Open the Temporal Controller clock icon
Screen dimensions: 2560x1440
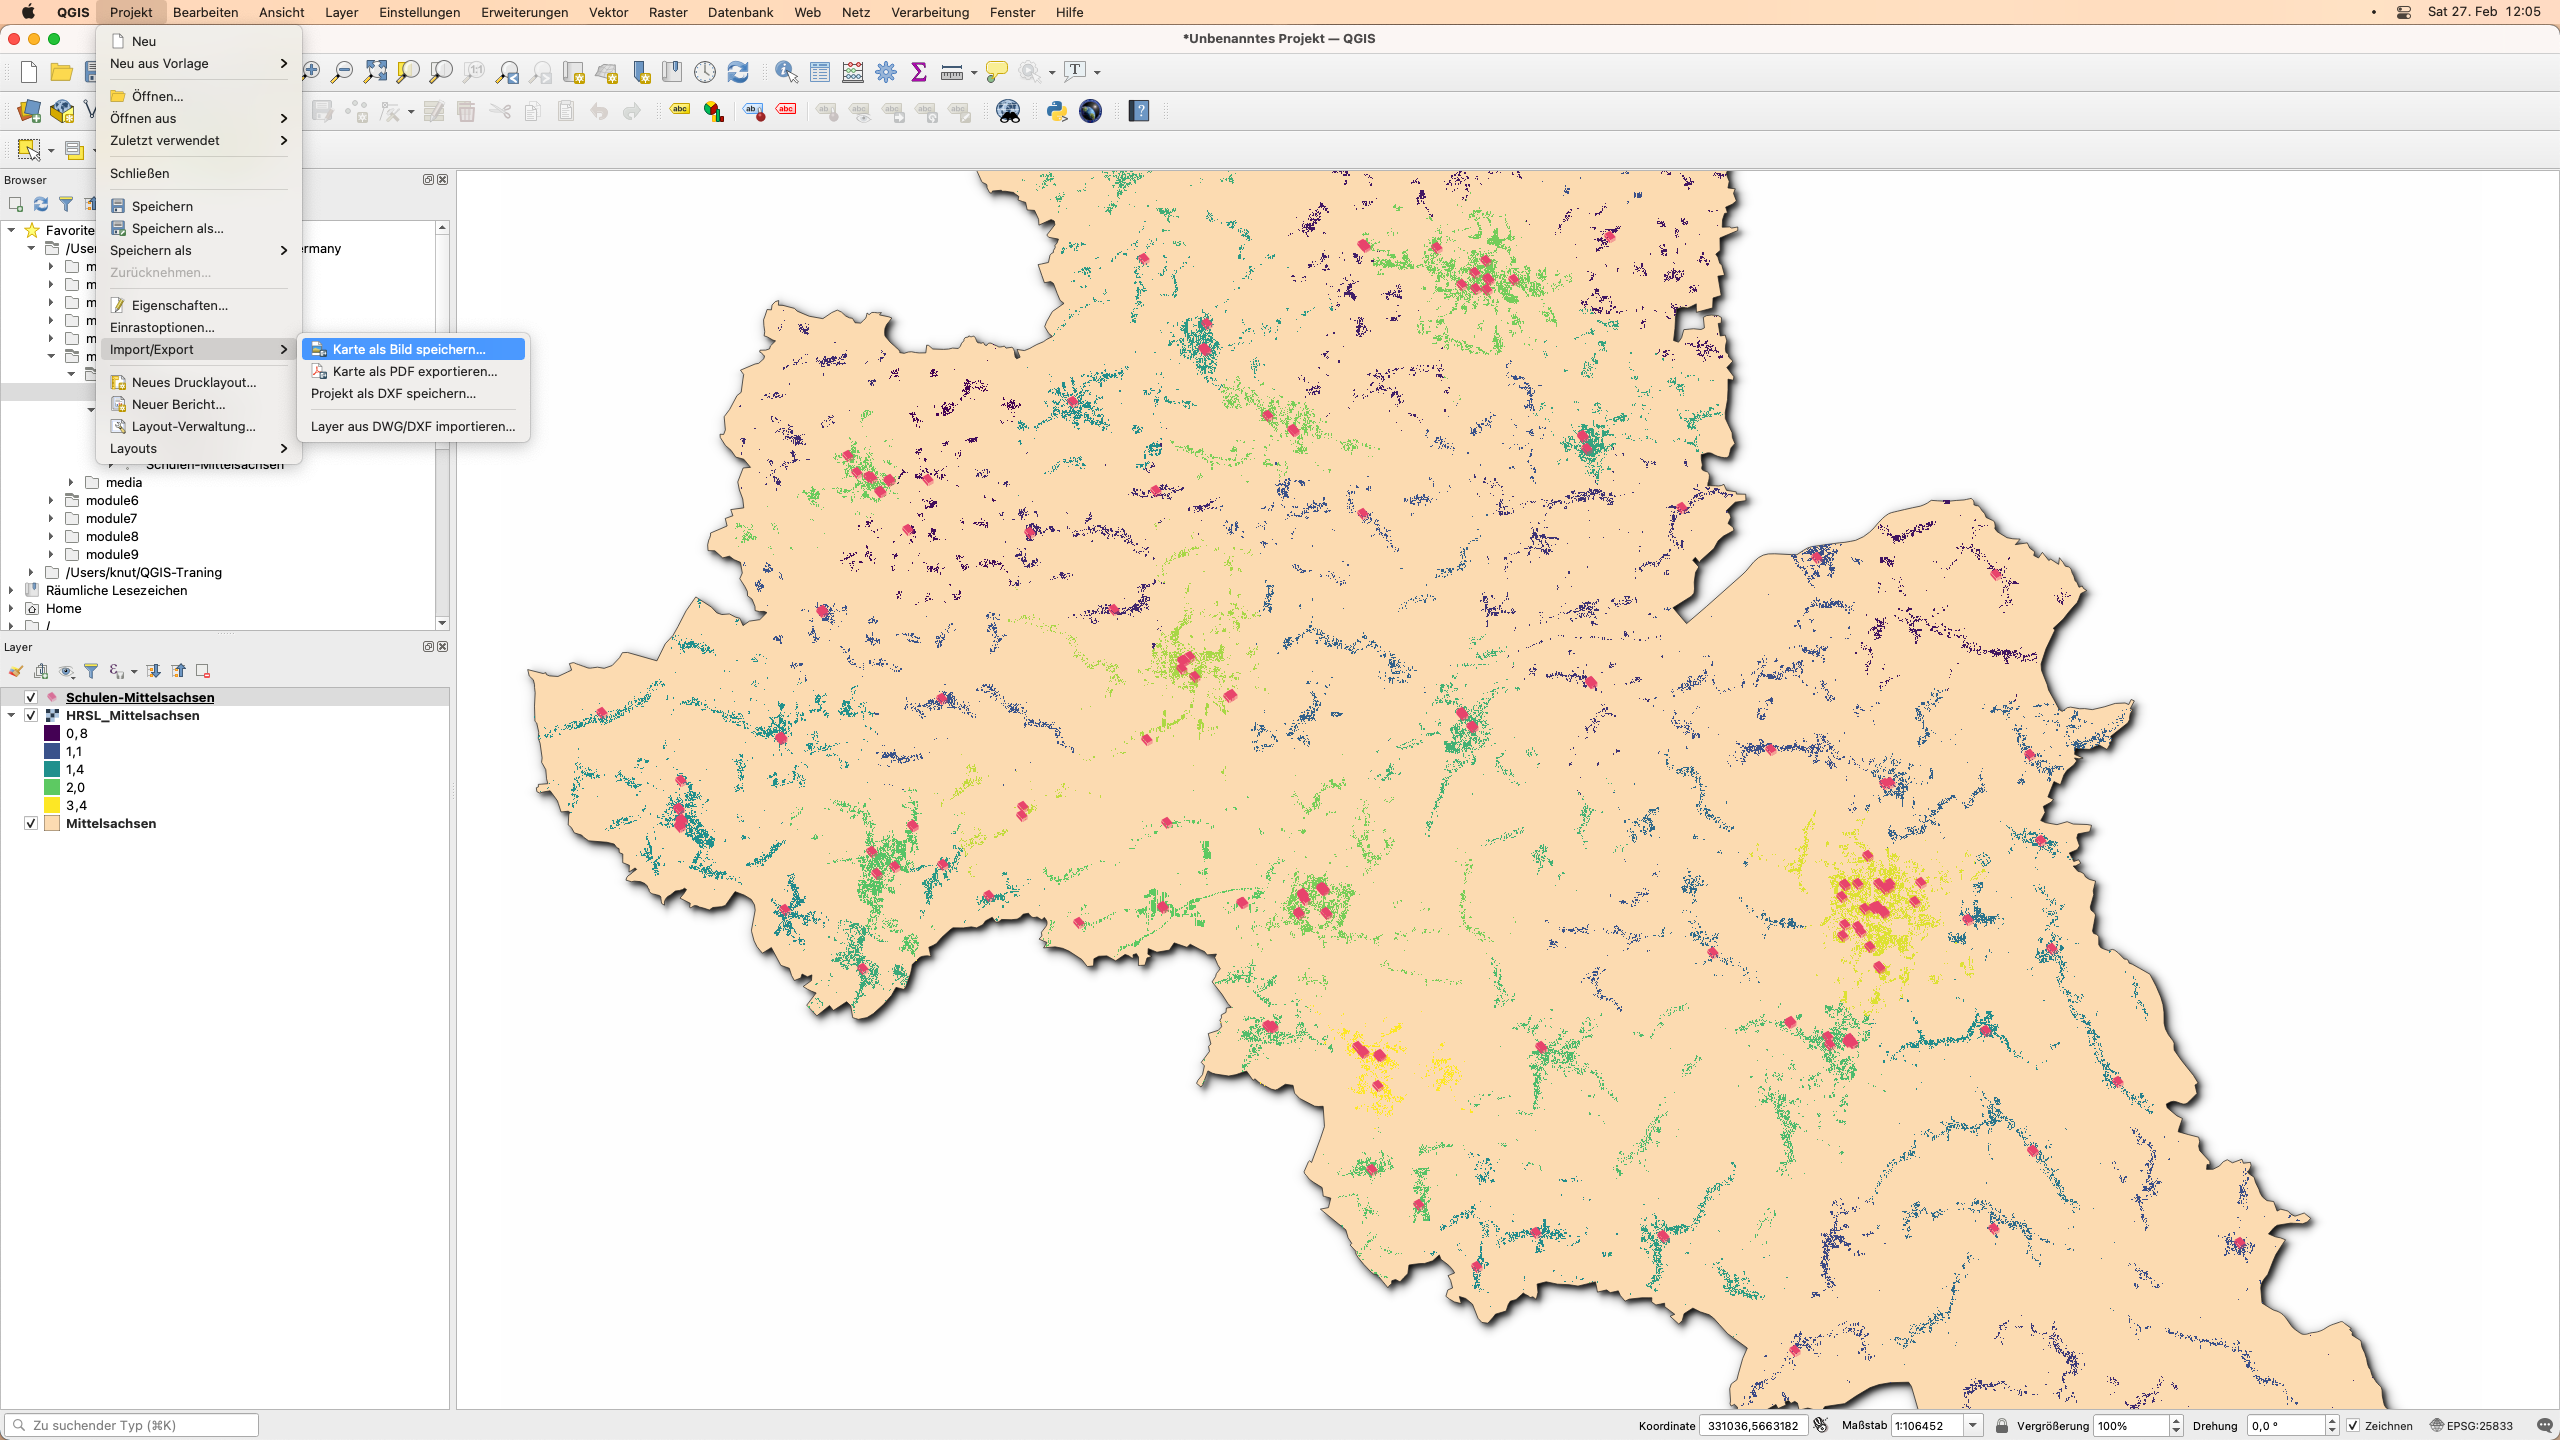705,72
